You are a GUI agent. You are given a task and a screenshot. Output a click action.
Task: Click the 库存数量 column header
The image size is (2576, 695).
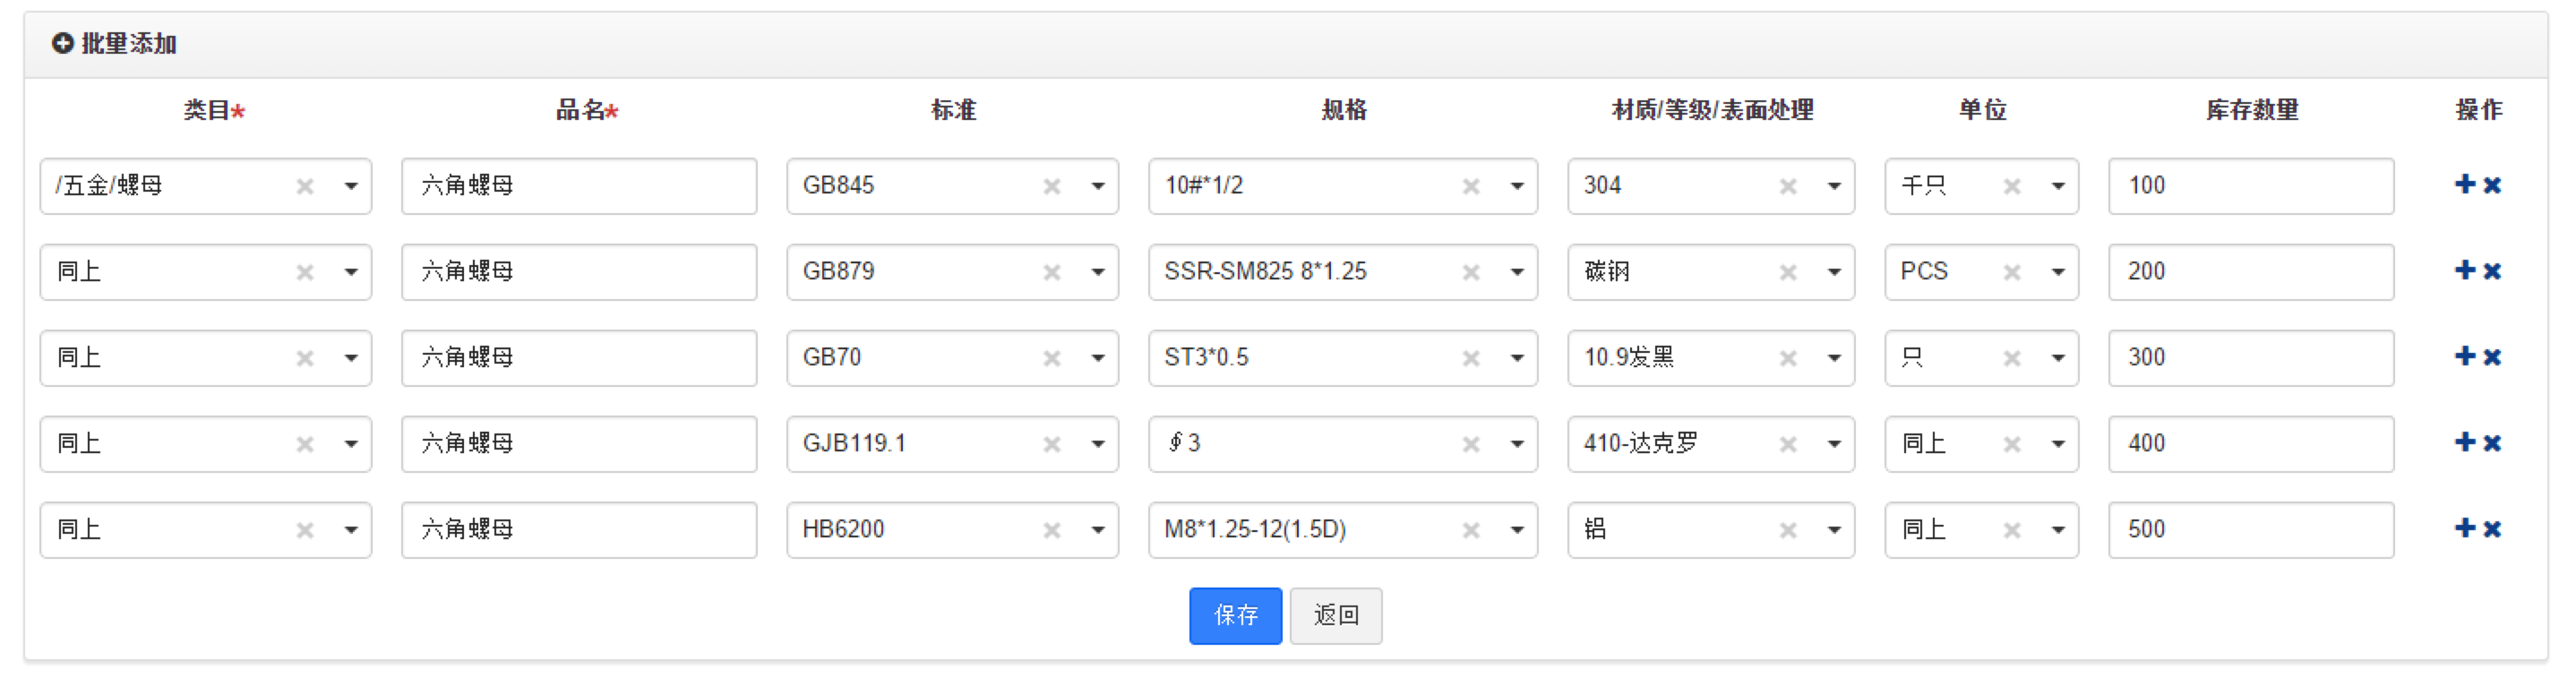click(x=2252, y=110)
